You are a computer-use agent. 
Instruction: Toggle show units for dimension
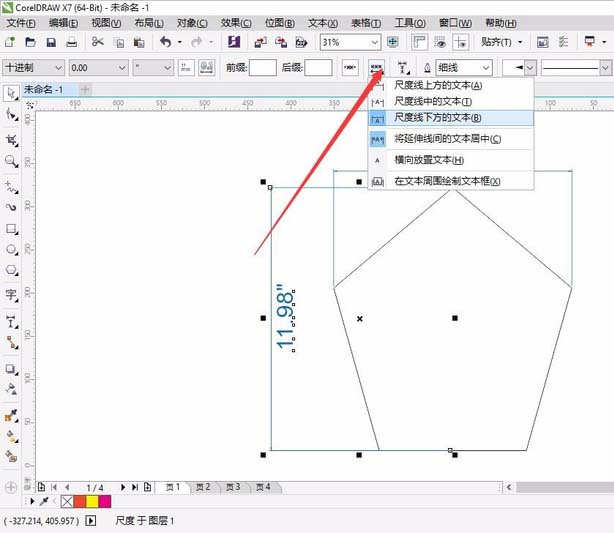(x=186, y=68)
